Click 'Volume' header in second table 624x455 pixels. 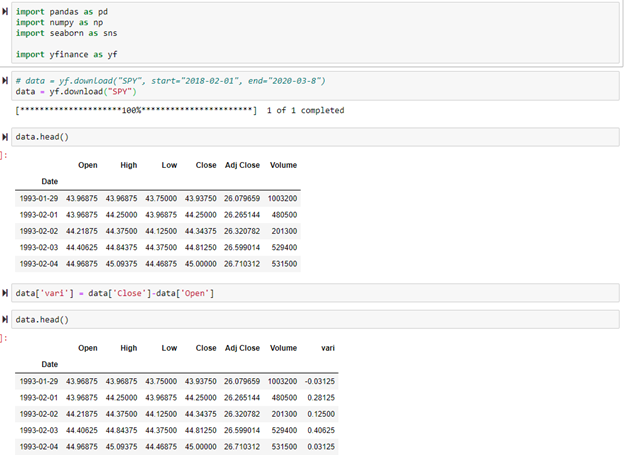(283, 348)
